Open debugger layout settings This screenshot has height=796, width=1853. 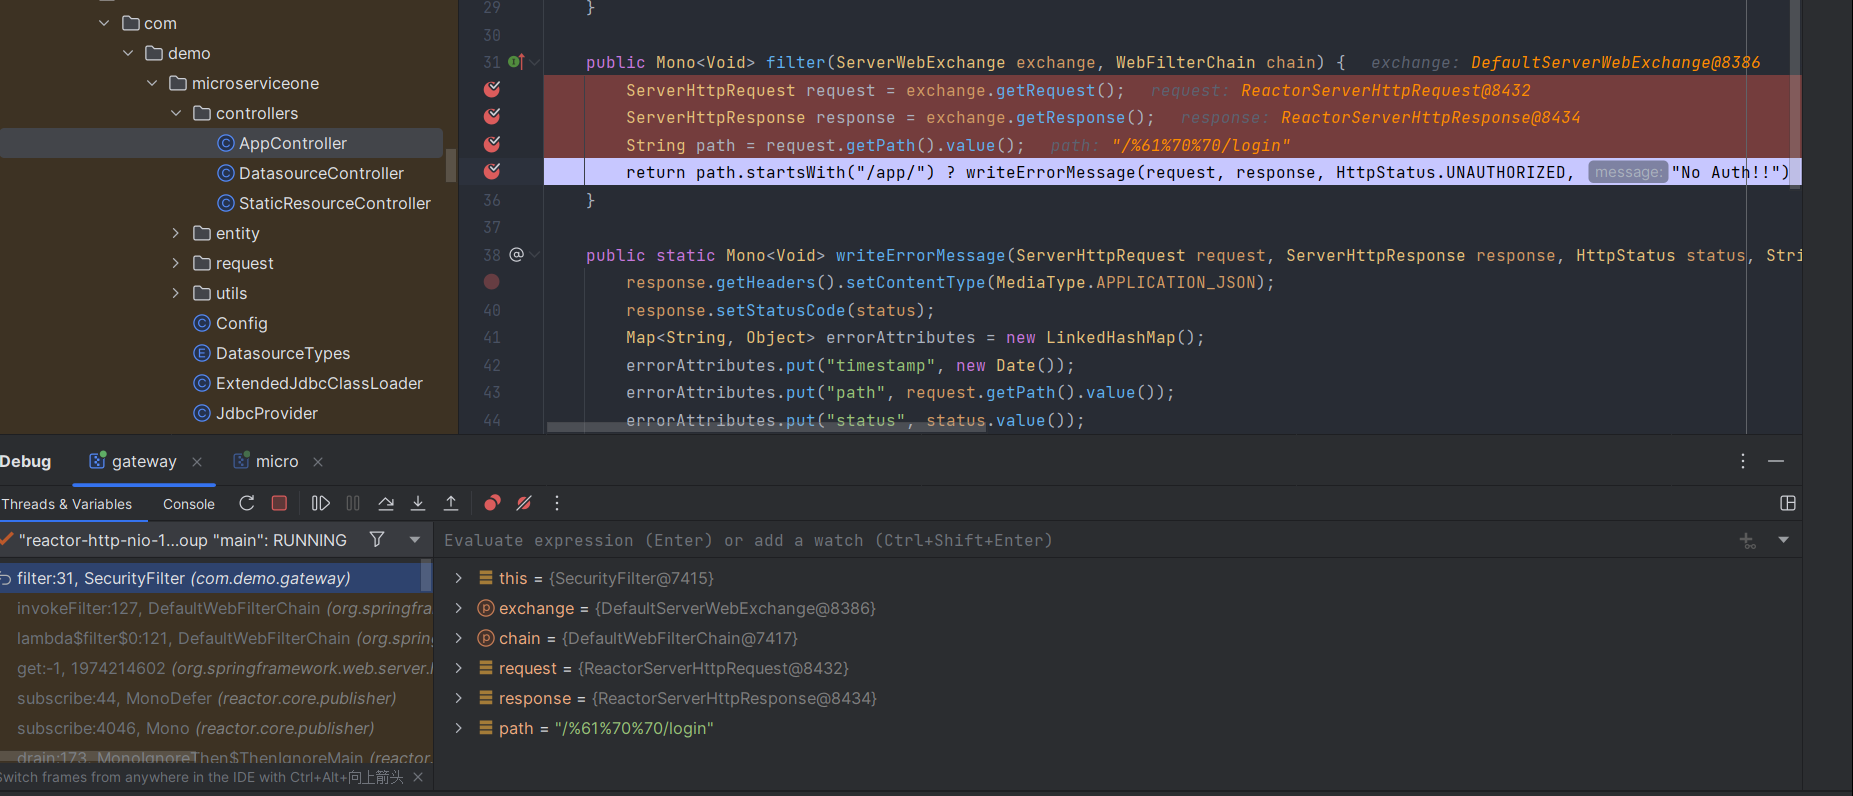1788,503
